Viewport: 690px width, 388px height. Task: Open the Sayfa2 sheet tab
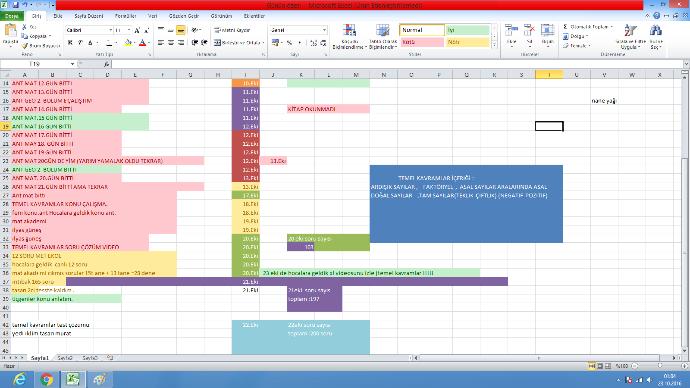(x=65, y=358)
